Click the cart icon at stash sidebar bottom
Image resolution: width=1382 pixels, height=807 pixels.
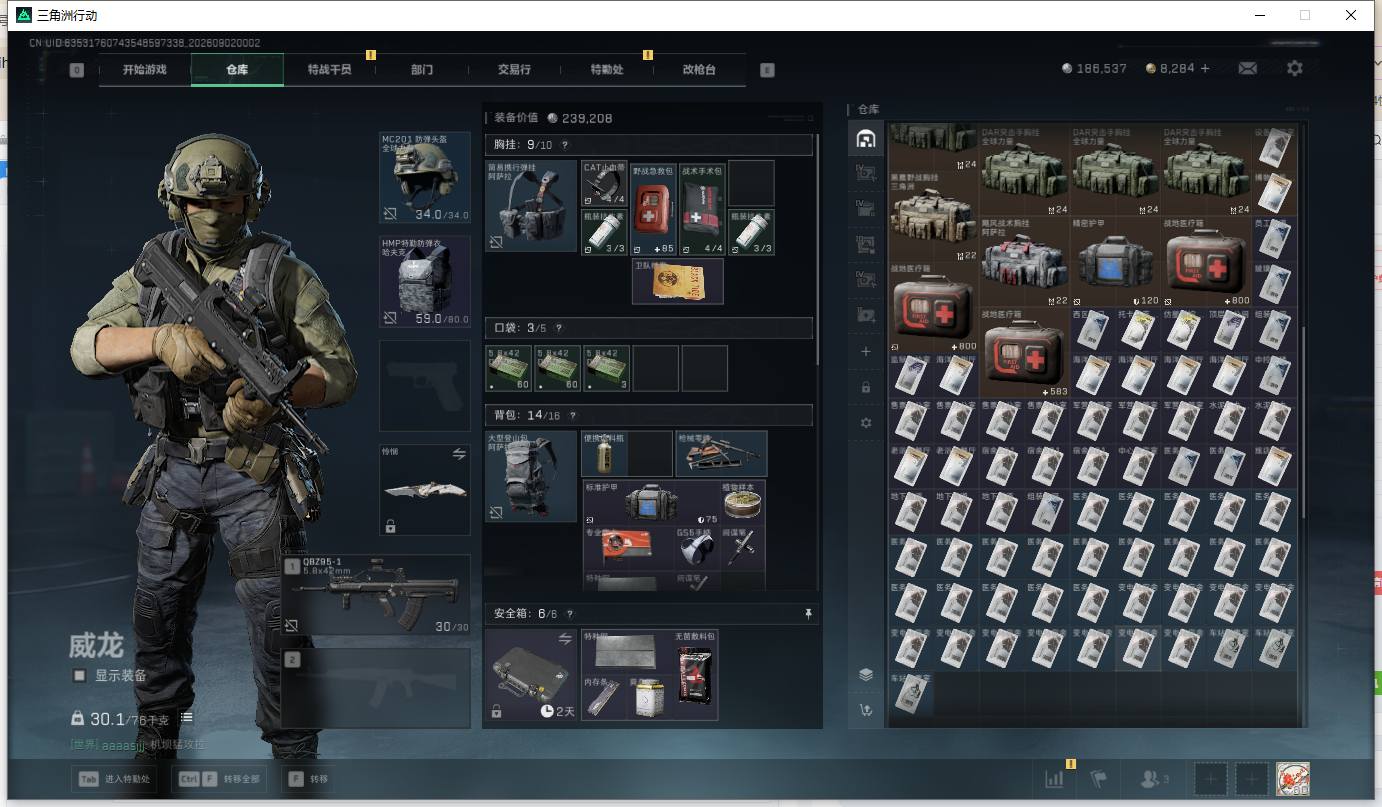point(866,710)
